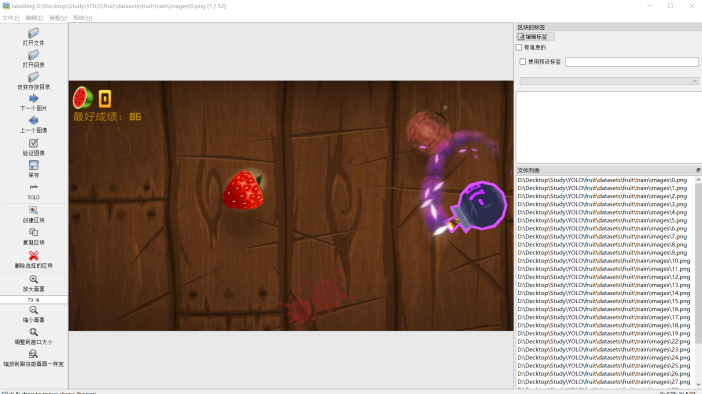Click the Open File (打开文件) folder icon

[x=34, y=33]
